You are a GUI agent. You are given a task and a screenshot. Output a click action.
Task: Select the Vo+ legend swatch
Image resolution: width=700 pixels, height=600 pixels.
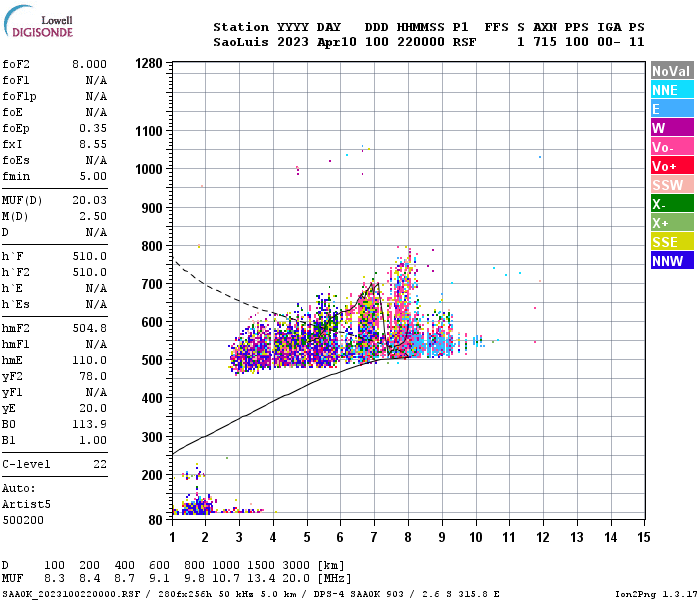(x=672, y=166)
